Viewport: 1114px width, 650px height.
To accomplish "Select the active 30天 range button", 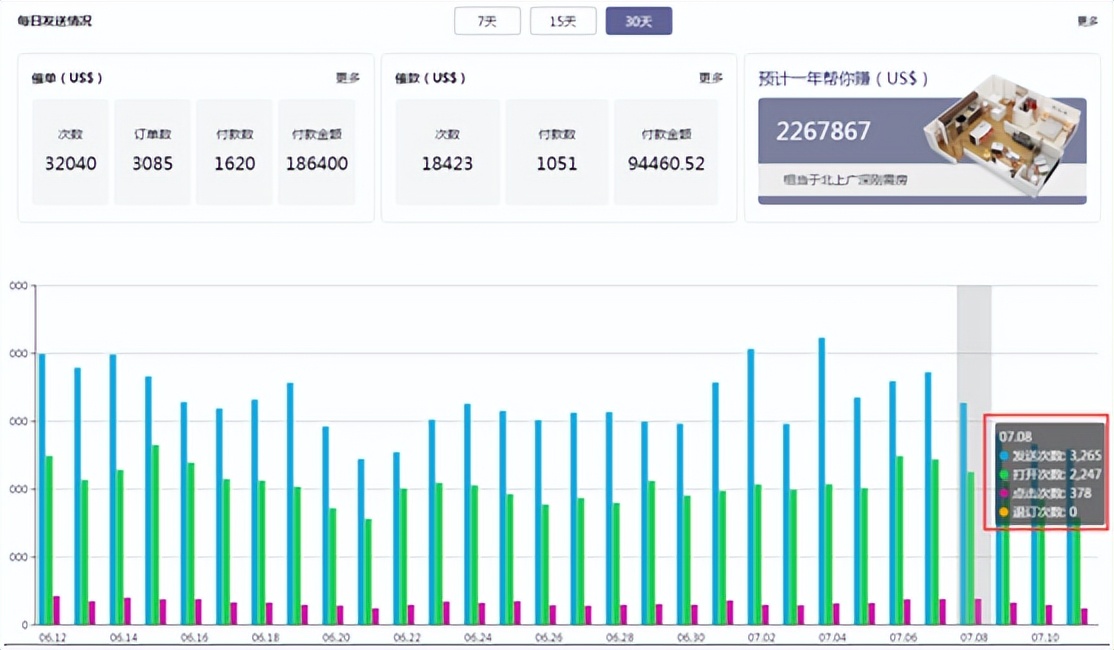I will click(x=638, y=21).
